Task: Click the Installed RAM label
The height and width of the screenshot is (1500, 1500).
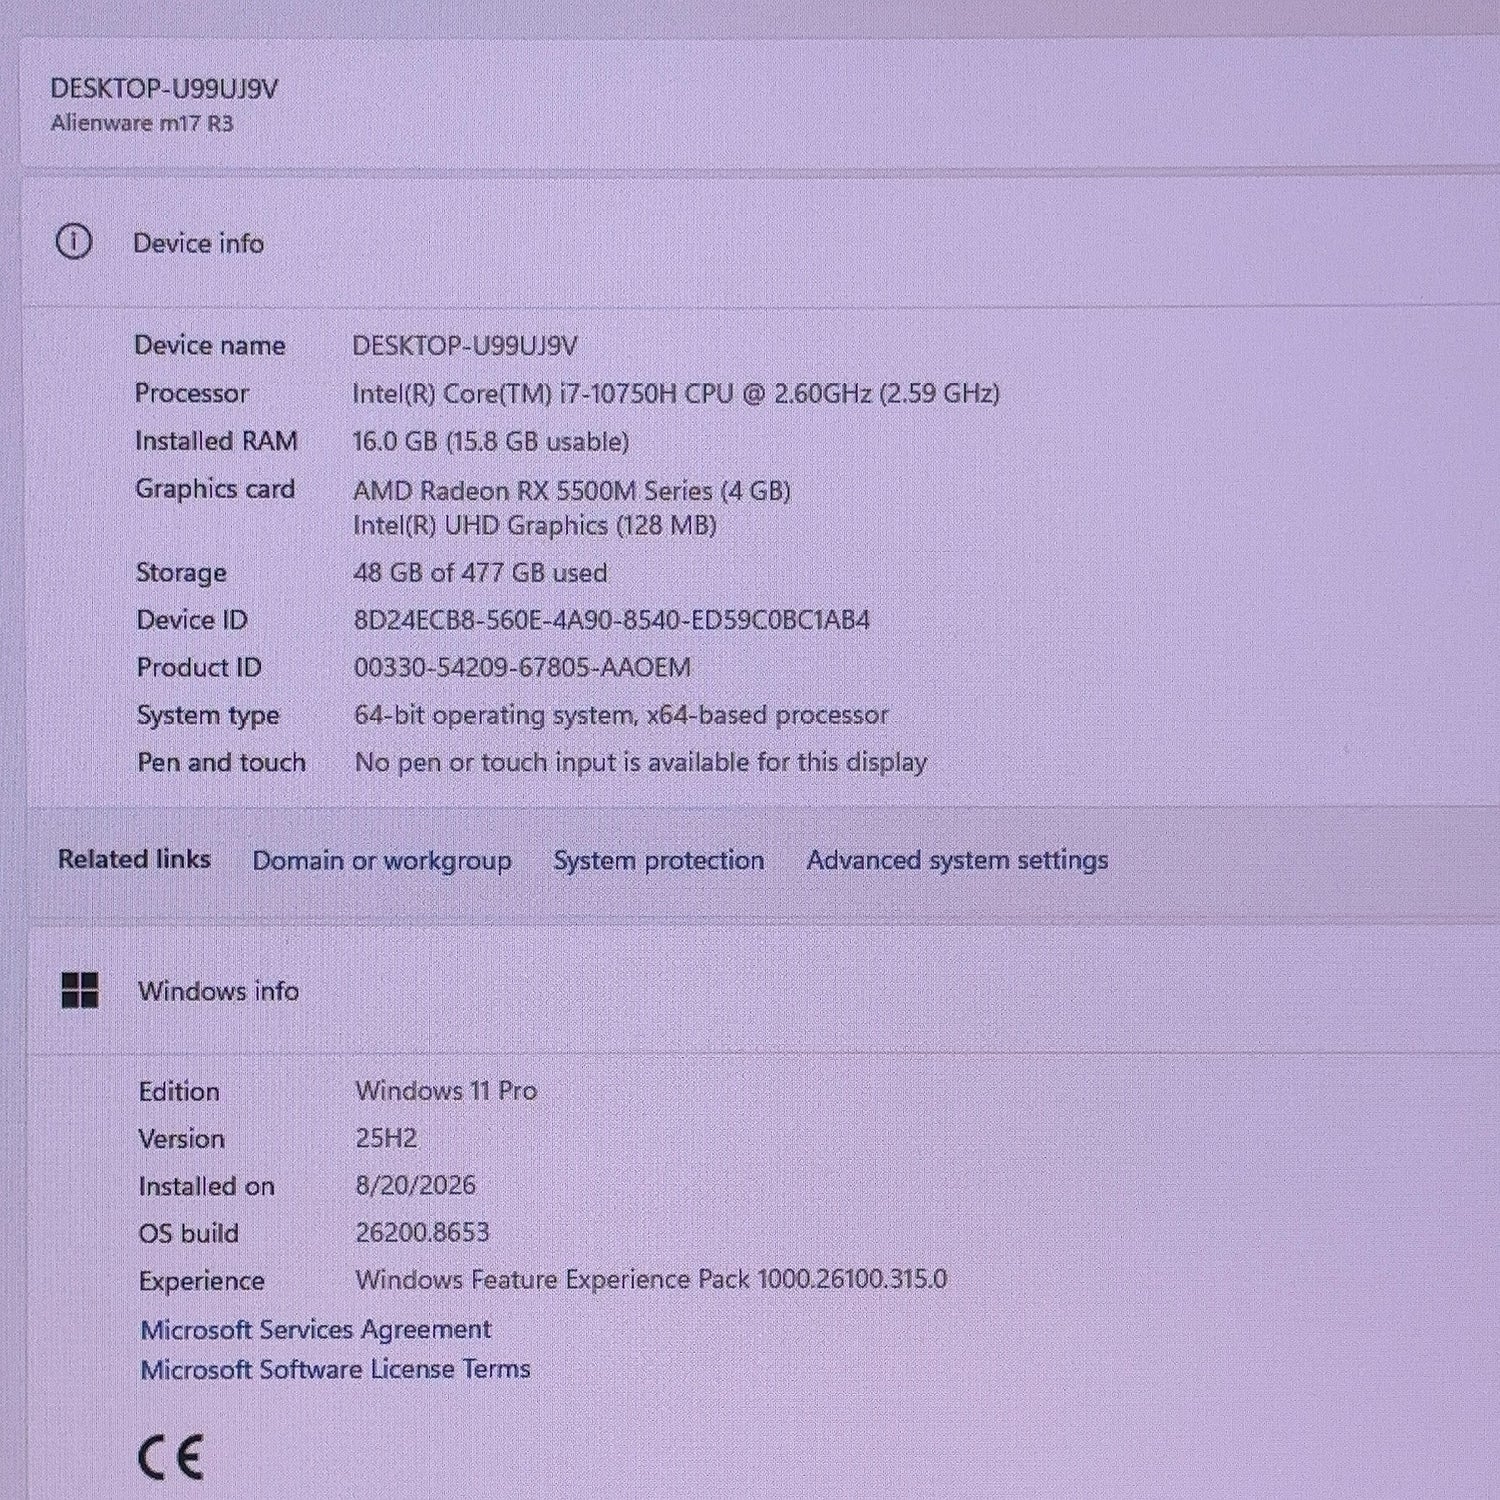Action: pyautogui.click(x=216, y=442)
